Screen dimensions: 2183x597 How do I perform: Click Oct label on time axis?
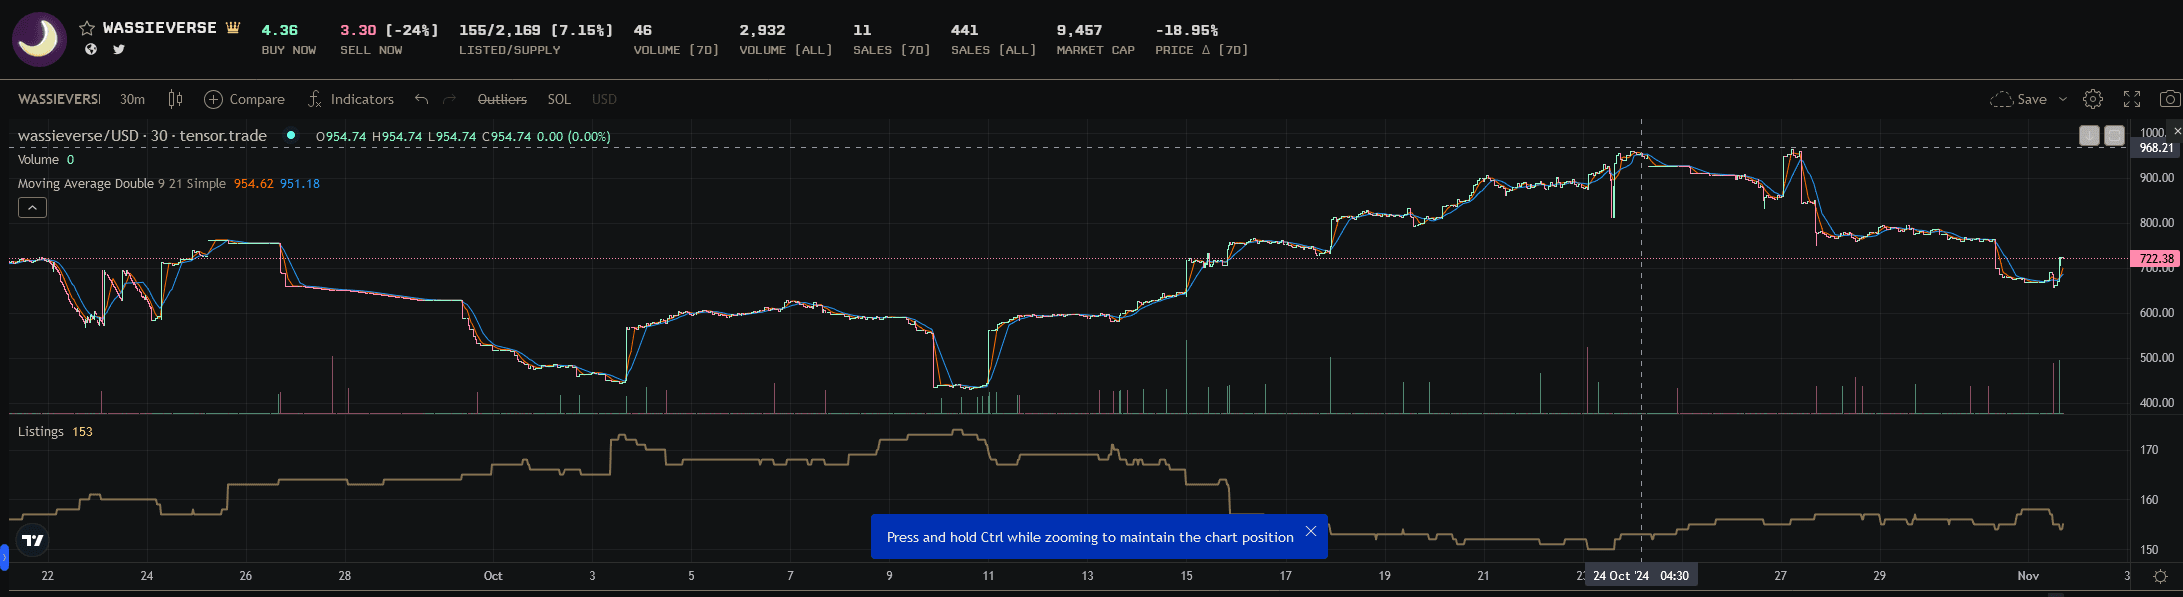493,576
